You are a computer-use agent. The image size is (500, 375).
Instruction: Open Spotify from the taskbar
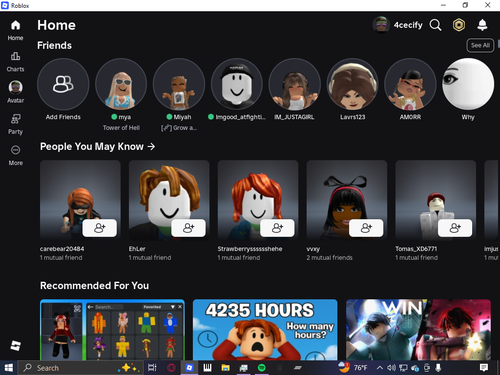point(262,368)
